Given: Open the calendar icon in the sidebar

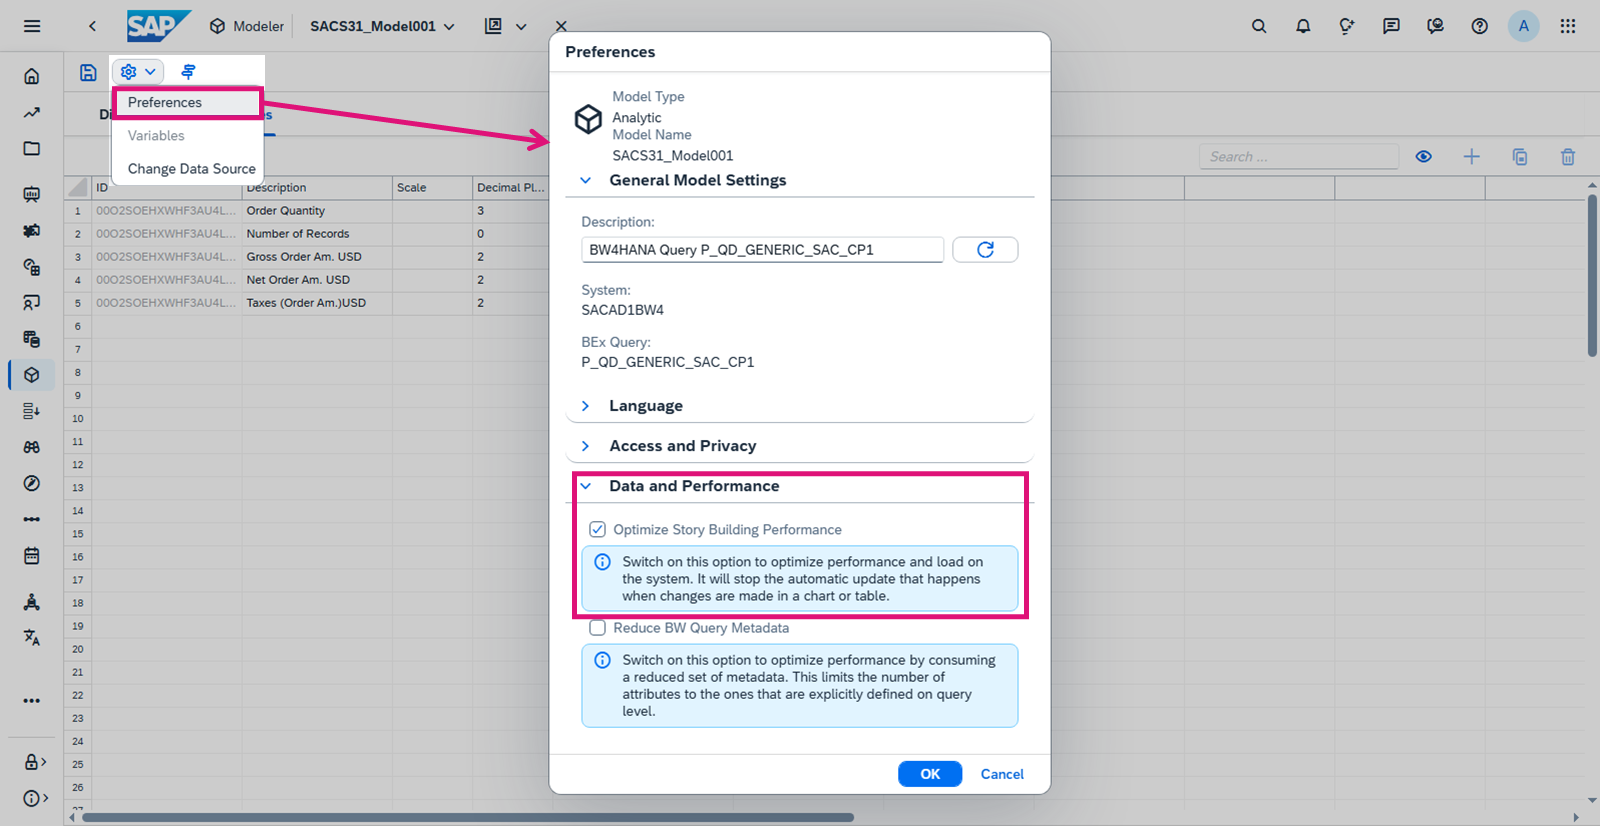Looking at the screenshot, I should [32, 555].
